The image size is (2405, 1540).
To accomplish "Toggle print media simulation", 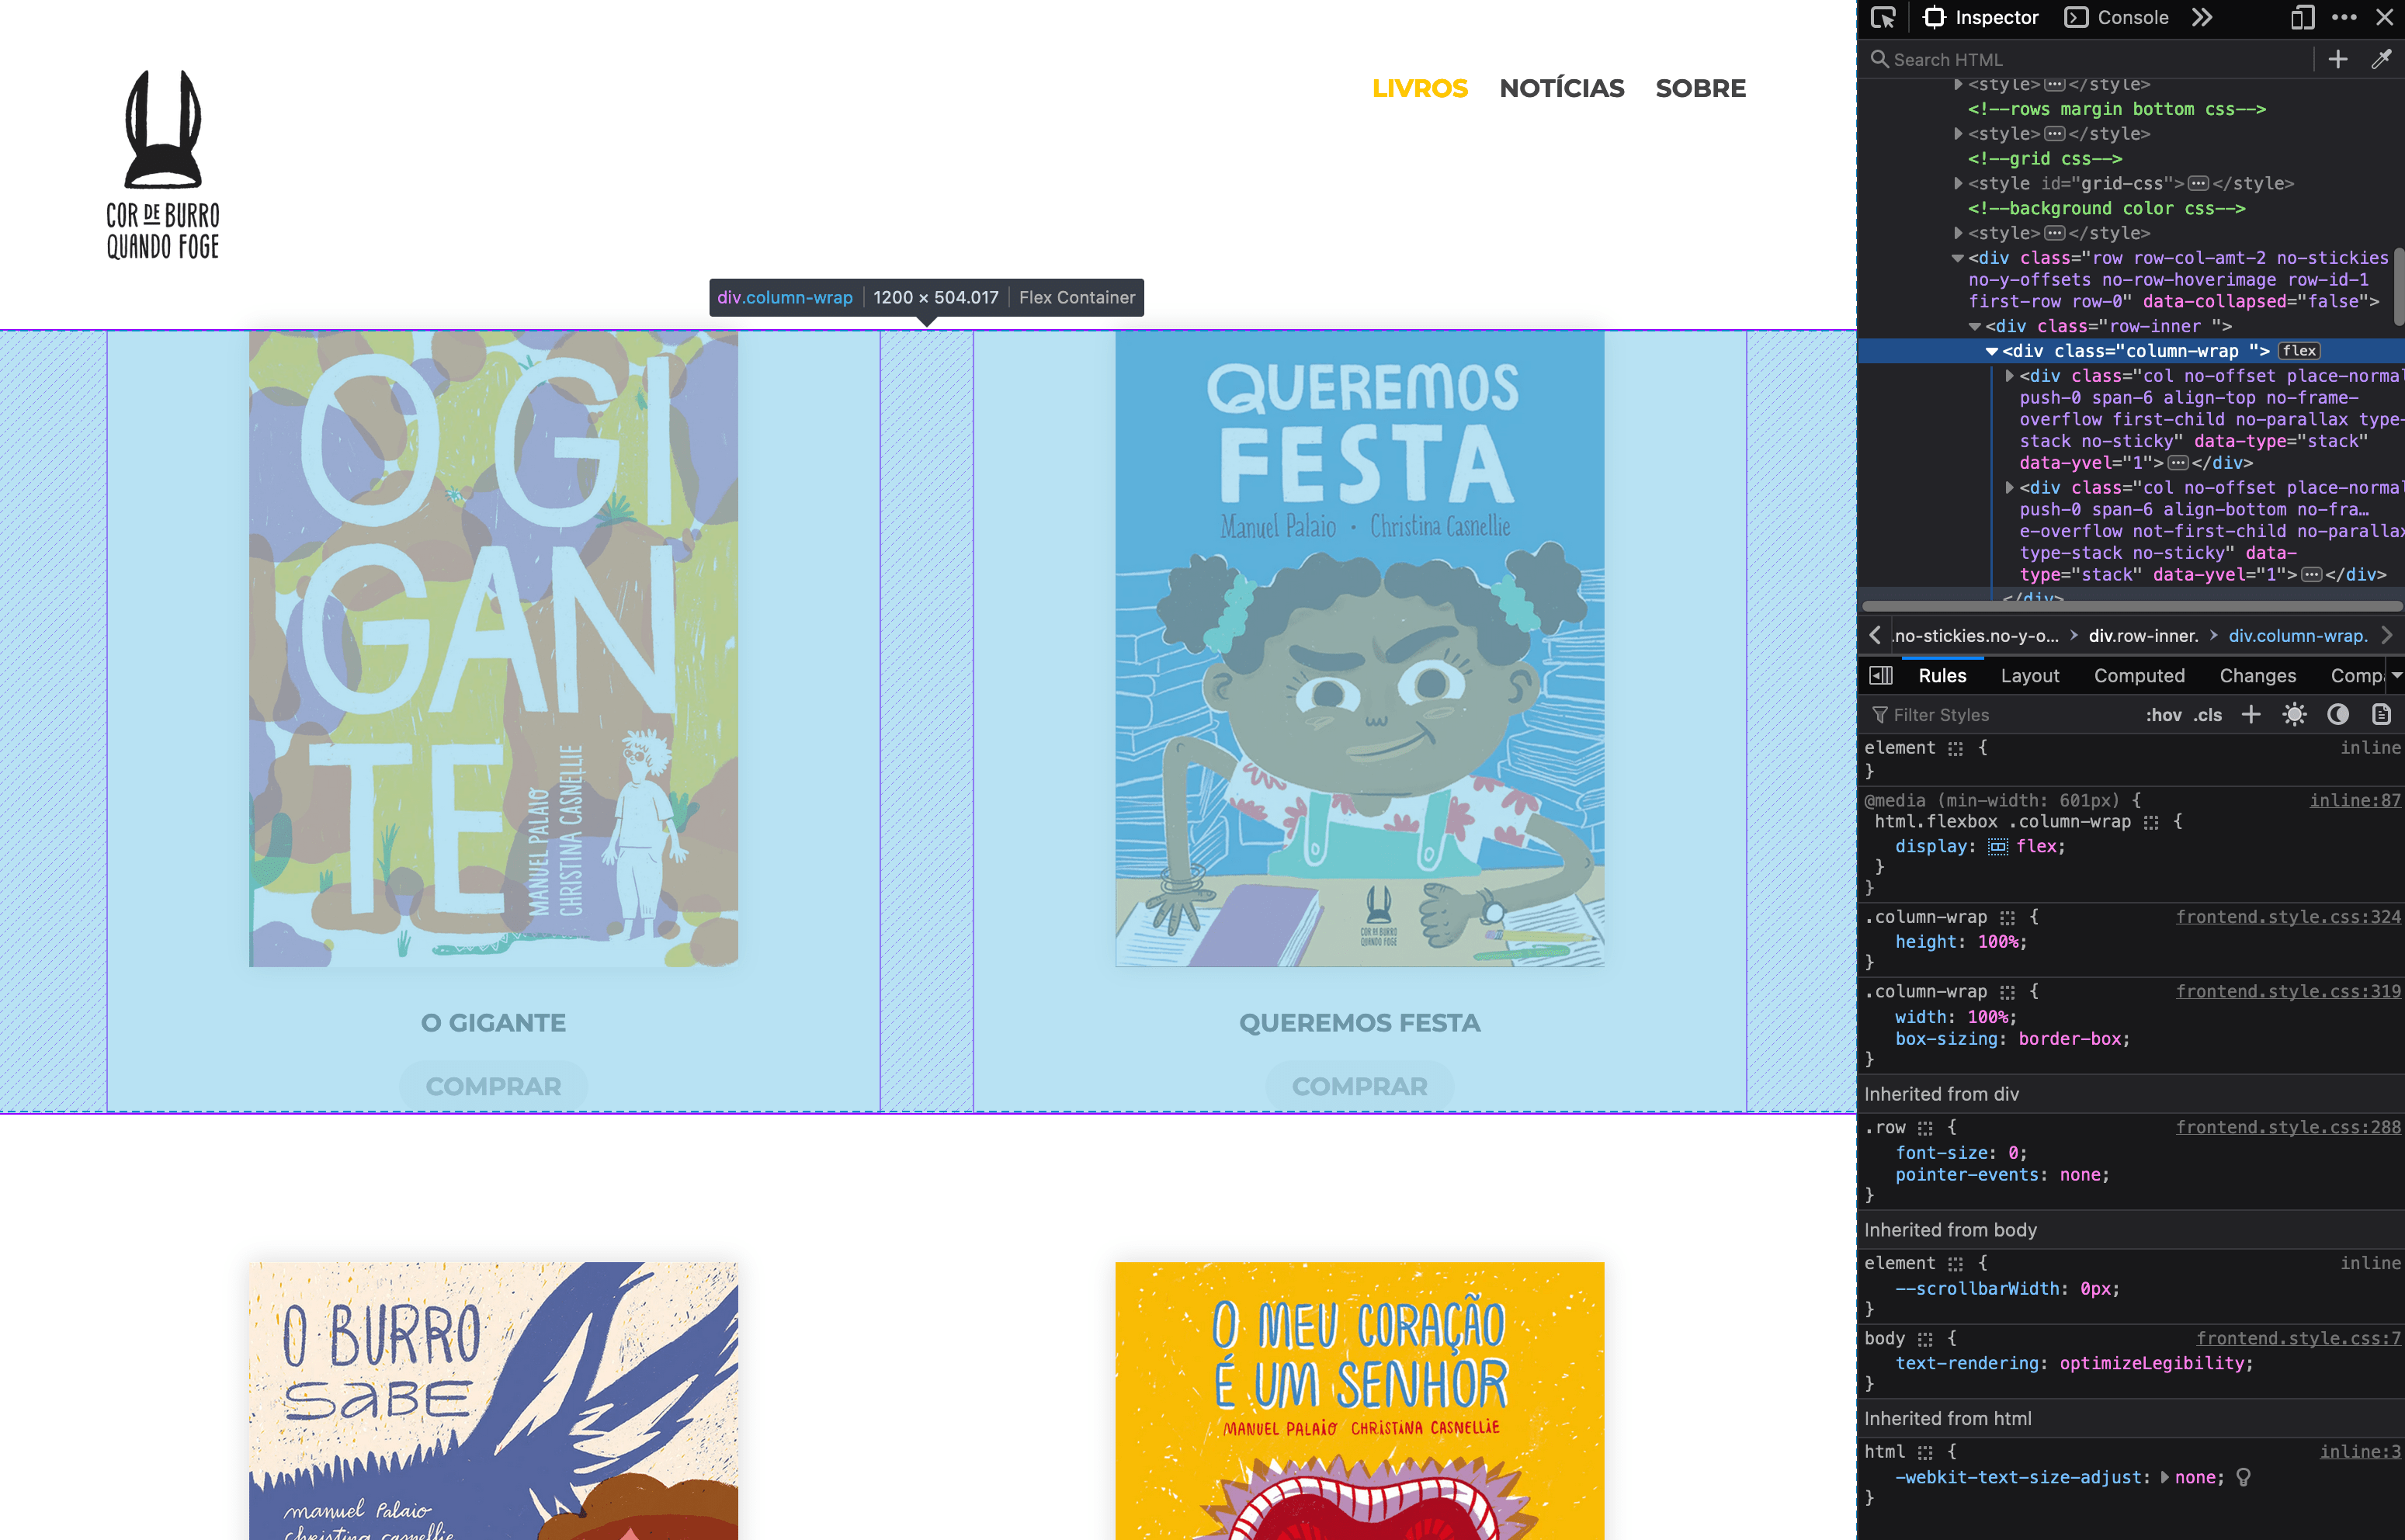I will pos(2382,714).
